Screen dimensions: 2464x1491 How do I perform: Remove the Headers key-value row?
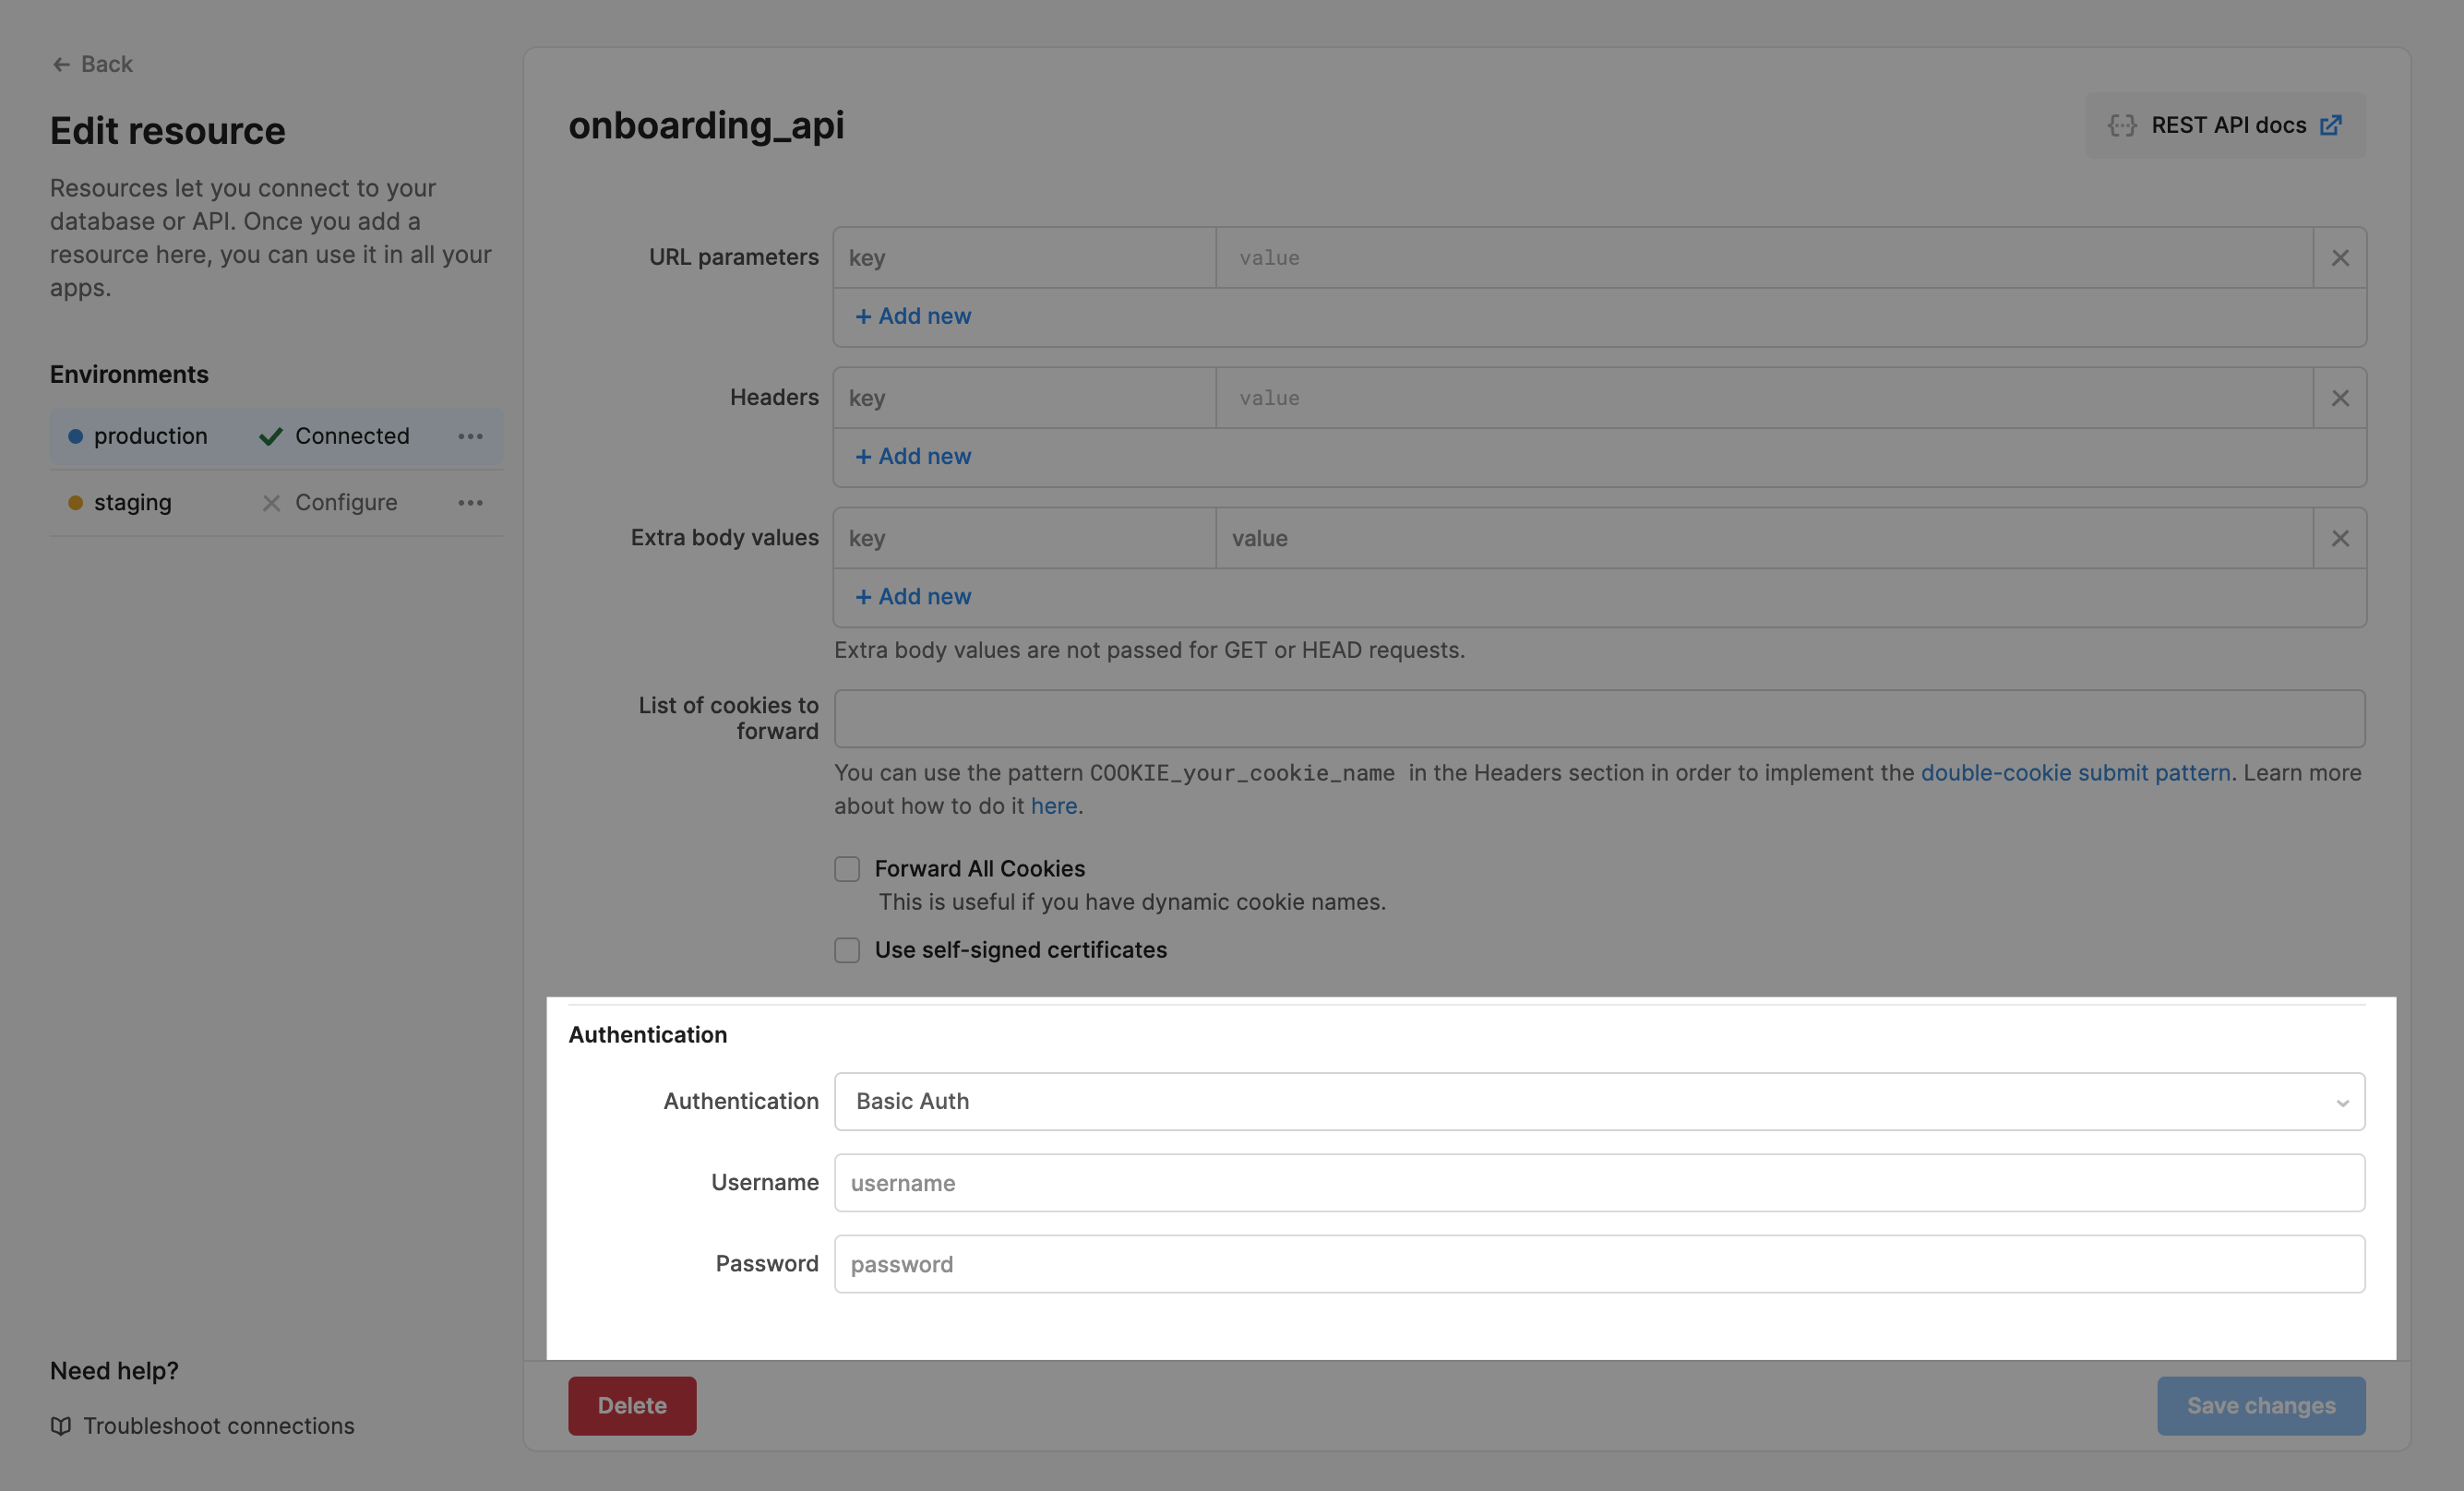click(2340, 397)
